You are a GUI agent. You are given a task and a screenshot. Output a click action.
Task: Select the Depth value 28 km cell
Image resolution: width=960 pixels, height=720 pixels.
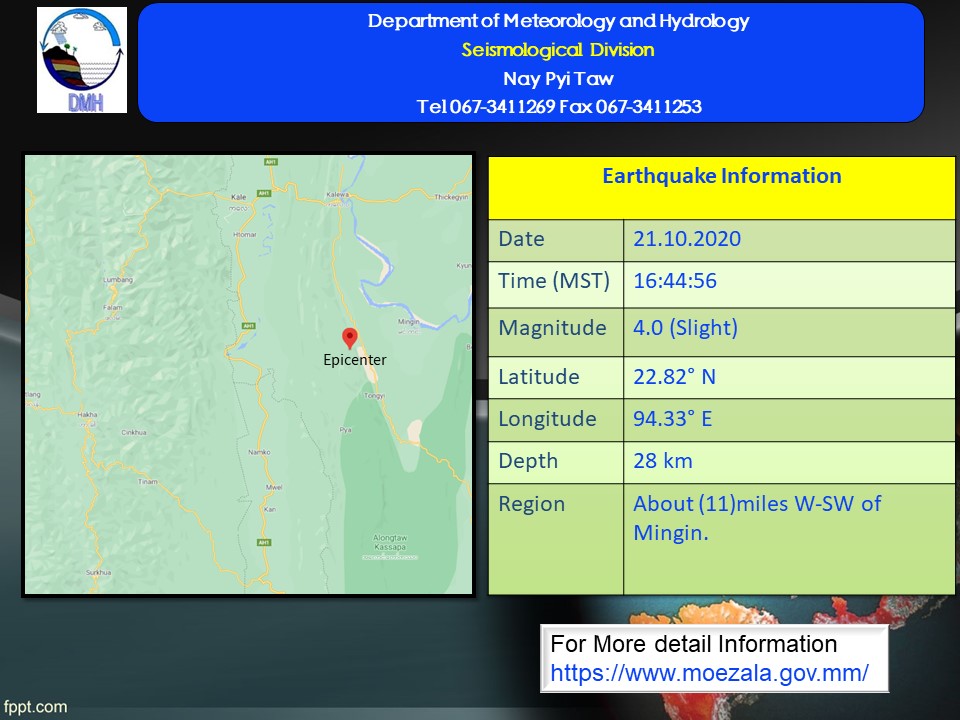pyautogui.click(x=662, y=461)
